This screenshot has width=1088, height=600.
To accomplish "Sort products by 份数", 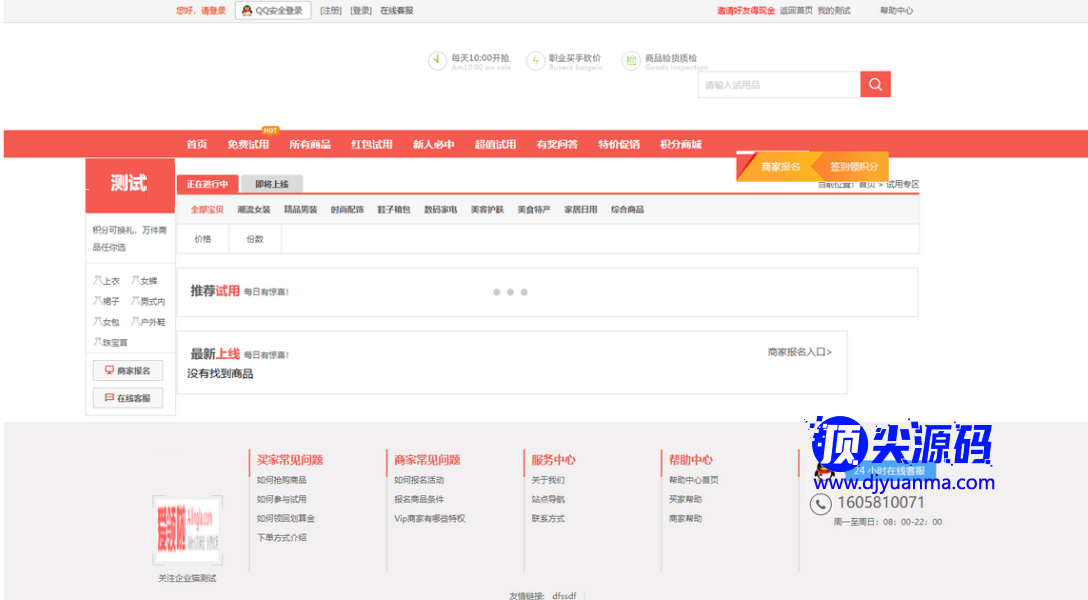I will coord(255,239).
